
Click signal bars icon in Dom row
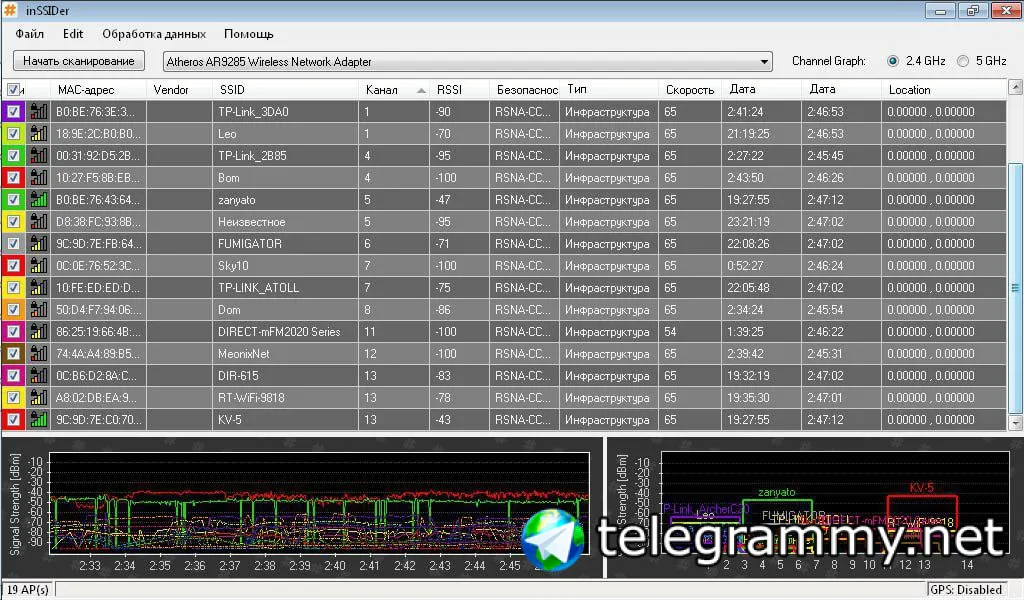pos(39,310)
